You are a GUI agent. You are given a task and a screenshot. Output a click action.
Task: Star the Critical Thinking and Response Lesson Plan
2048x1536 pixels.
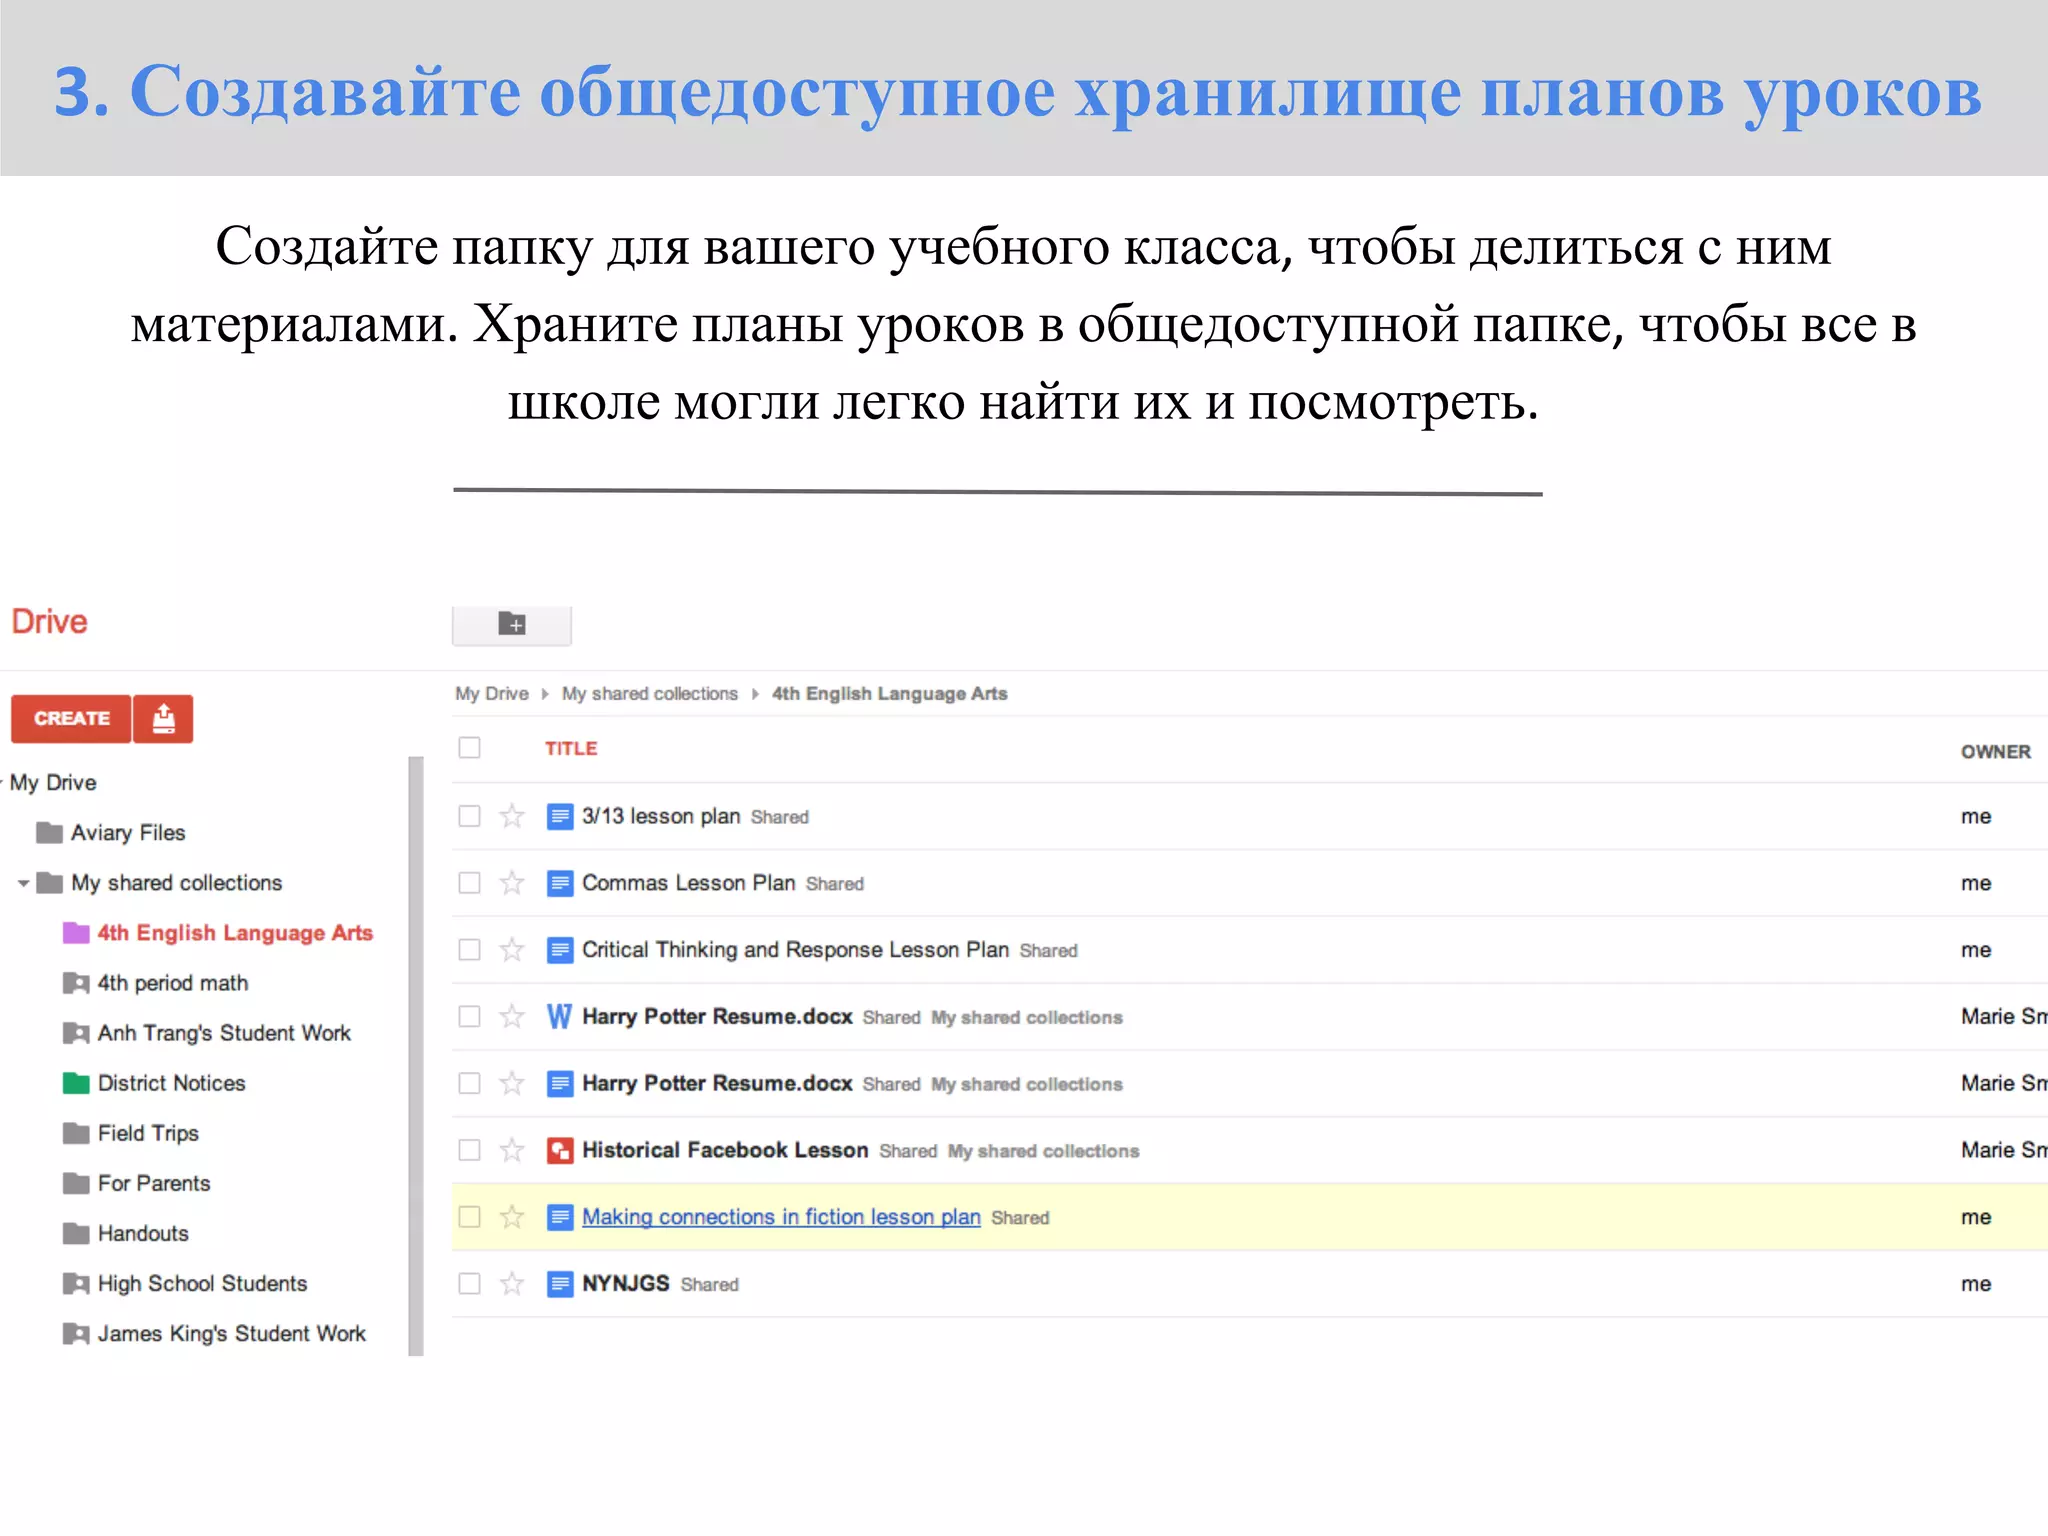[x=512, y=950]
